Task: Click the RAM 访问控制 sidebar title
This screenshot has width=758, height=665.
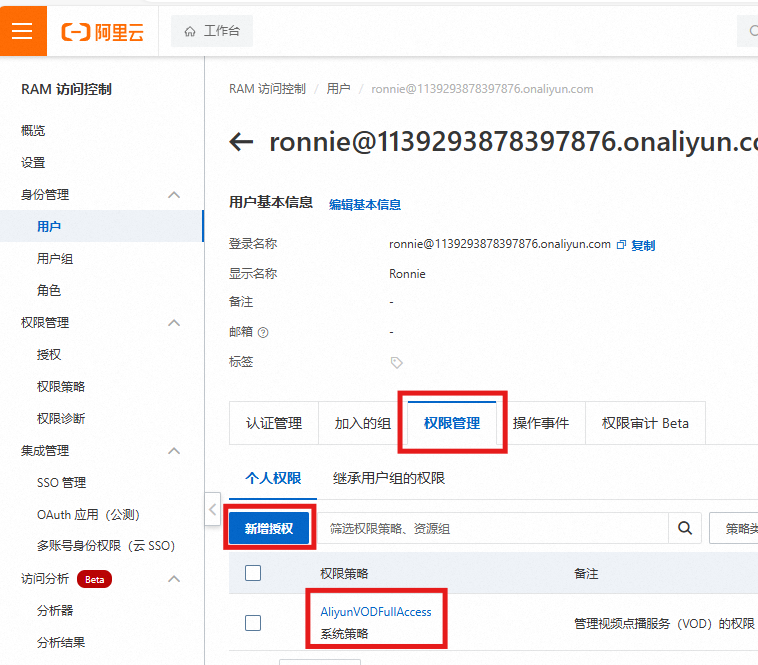Action: (x=66, y=89)
